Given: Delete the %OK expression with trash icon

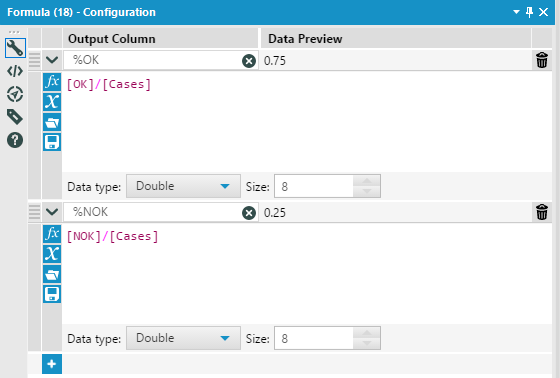Looking at the screenshot, I should click(542, 60).
